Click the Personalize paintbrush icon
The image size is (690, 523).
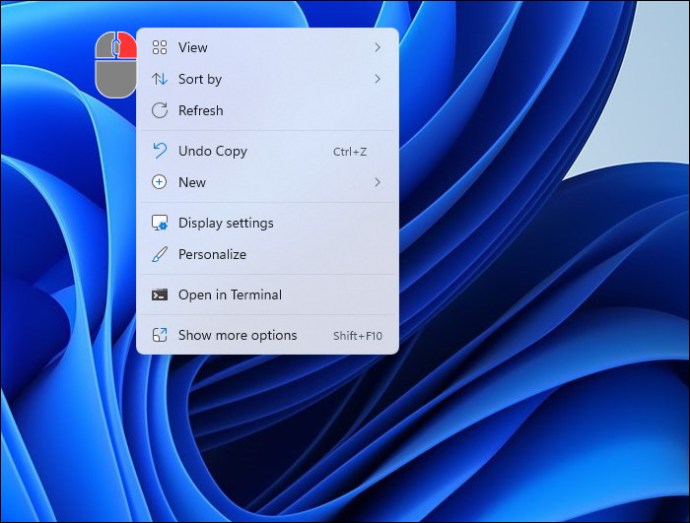[x=159, y=254]
